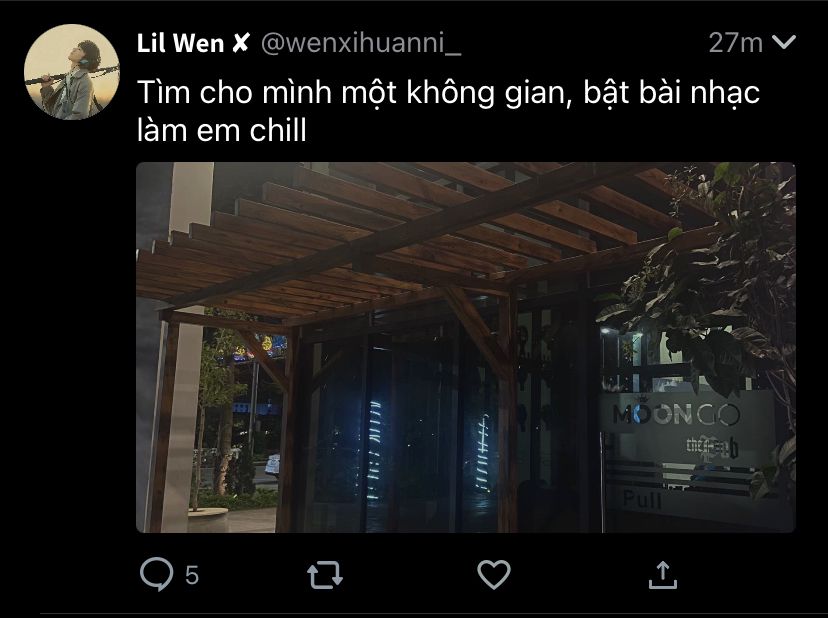This screenshot has width=828, height=618.
Task: Open the @wenxihuanni_ handle link
Action: click(361, 43)
